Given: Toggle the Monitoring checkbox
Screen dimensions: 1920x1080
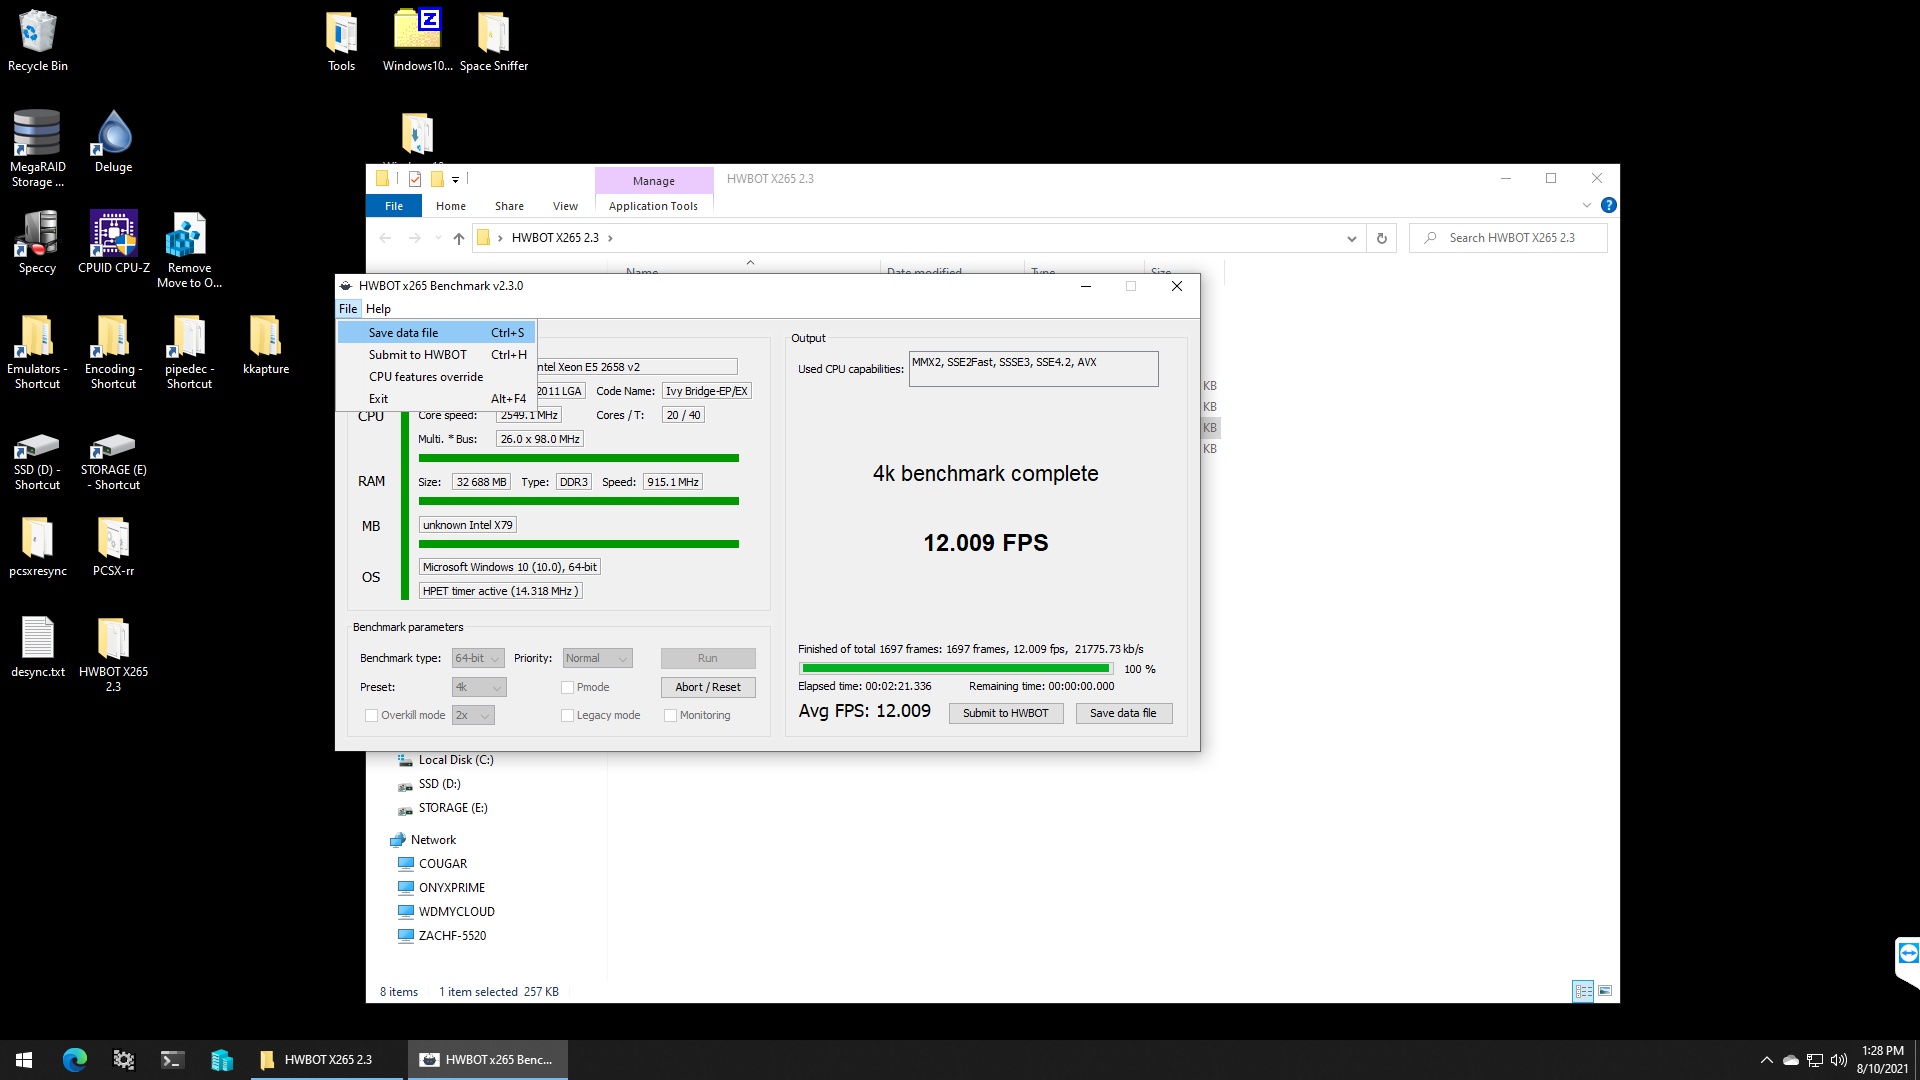Looking at the screenshot, I should coord(670,715).
